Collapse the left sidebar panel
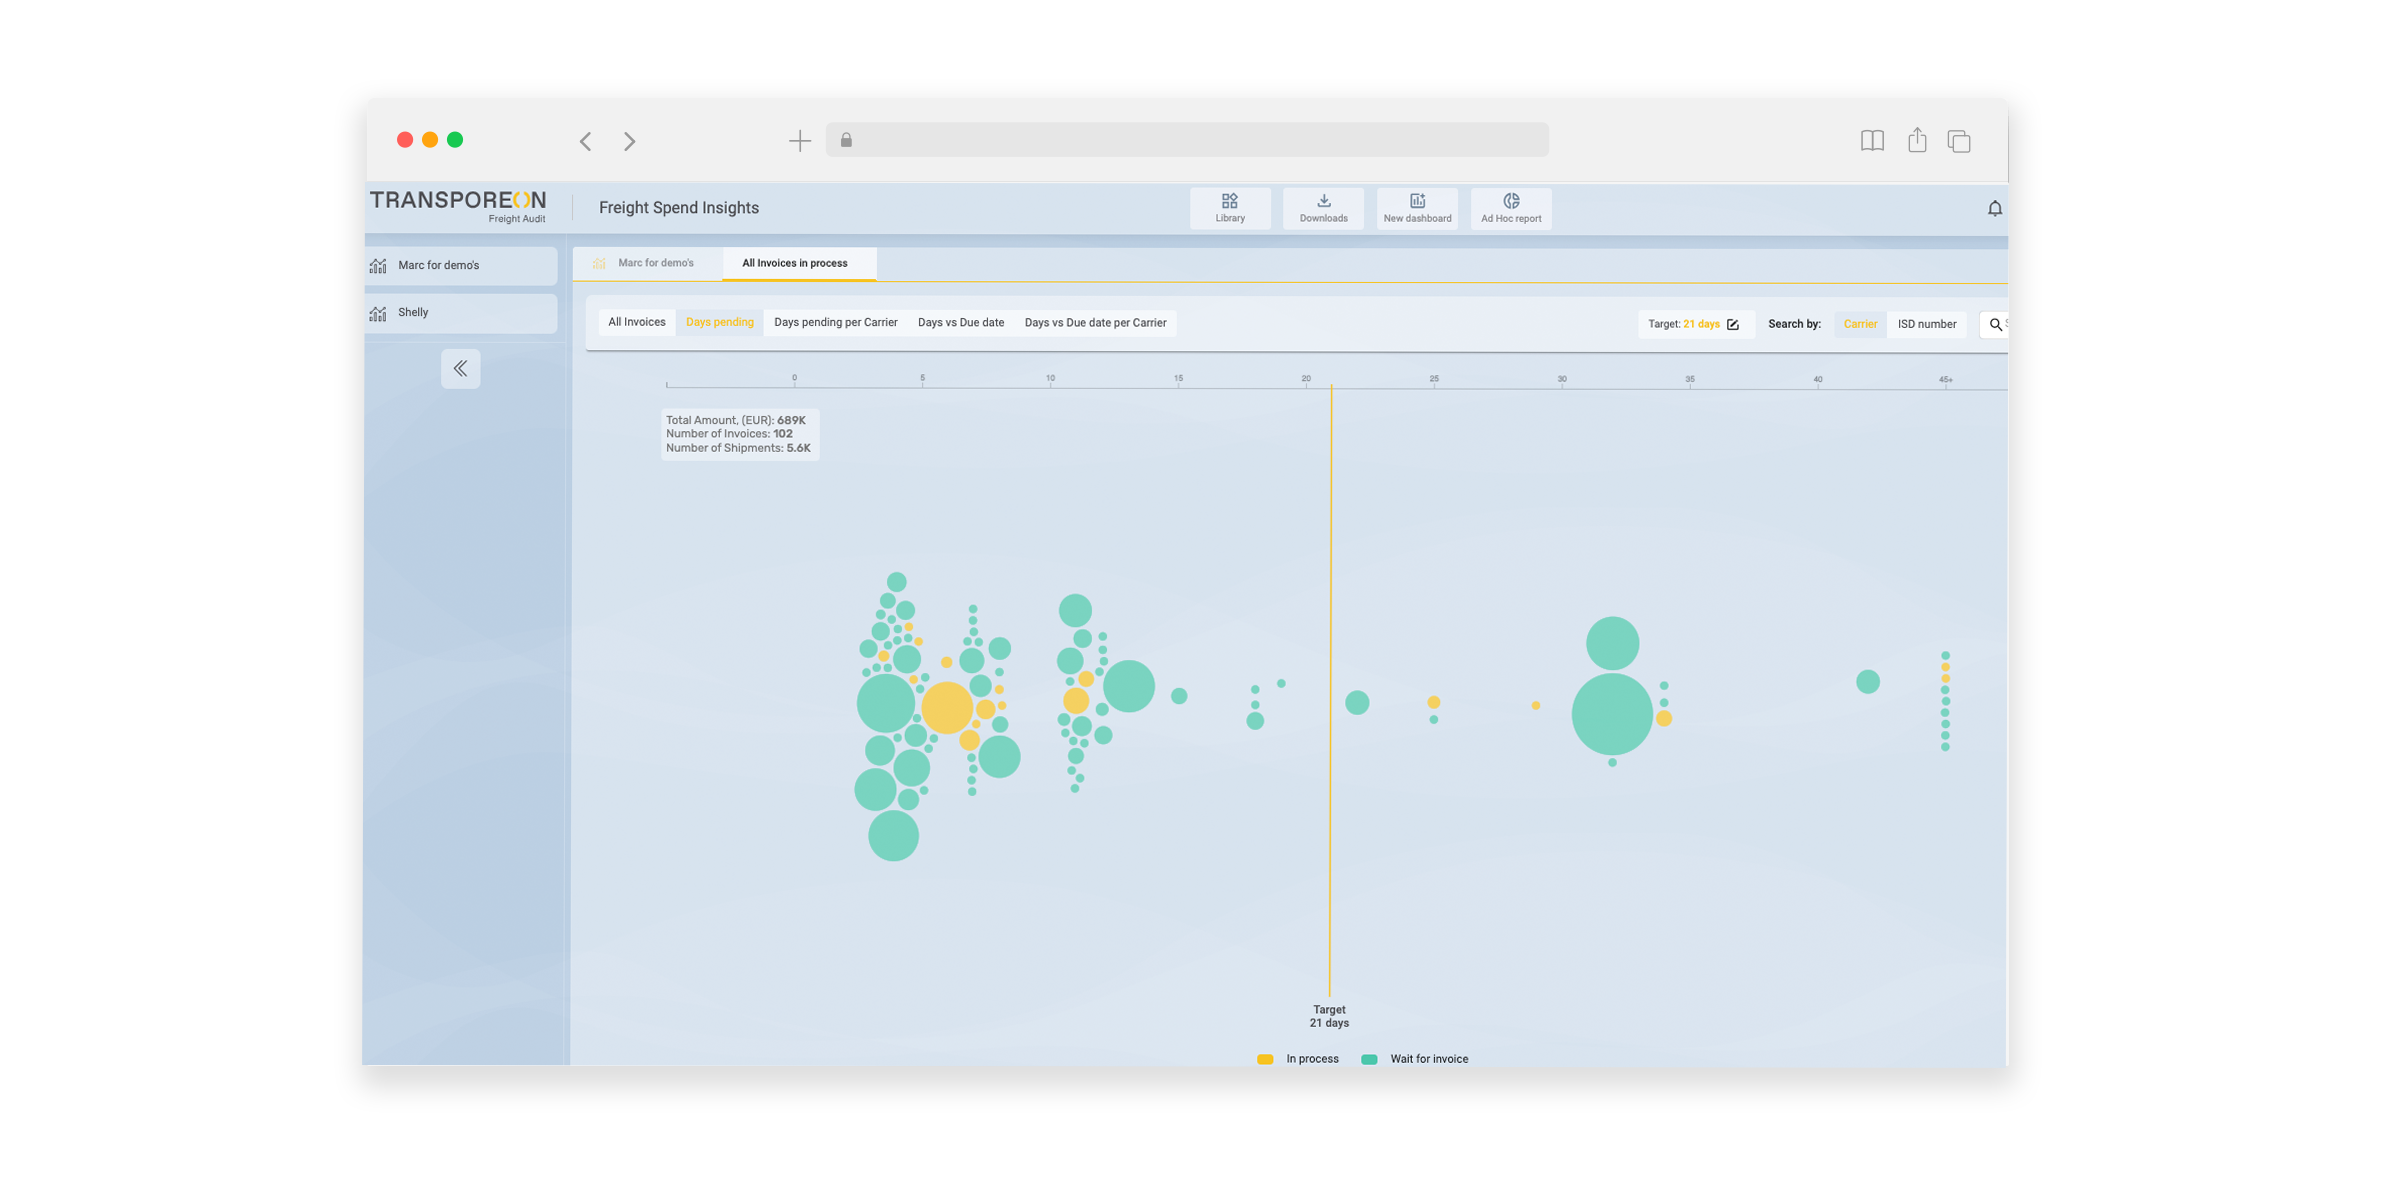 tap(460, 368)
